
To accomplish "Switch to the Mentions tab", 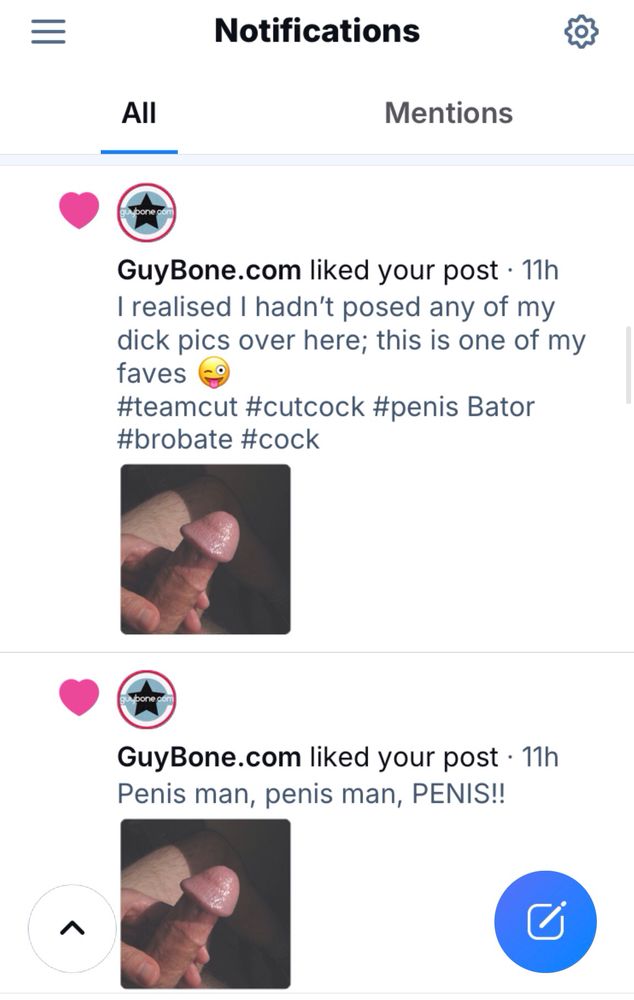I will [x=448, y=113].
